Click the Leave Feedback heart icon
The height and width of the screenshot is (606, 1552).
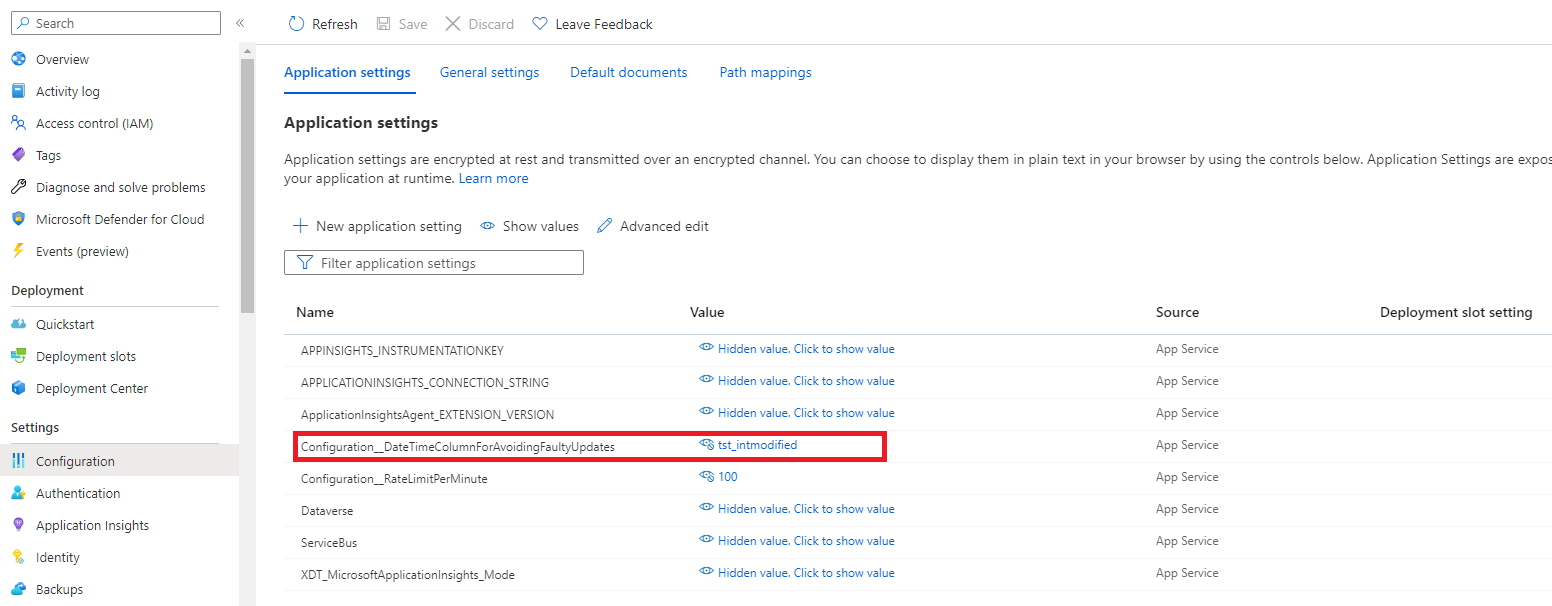pos(540,24)
